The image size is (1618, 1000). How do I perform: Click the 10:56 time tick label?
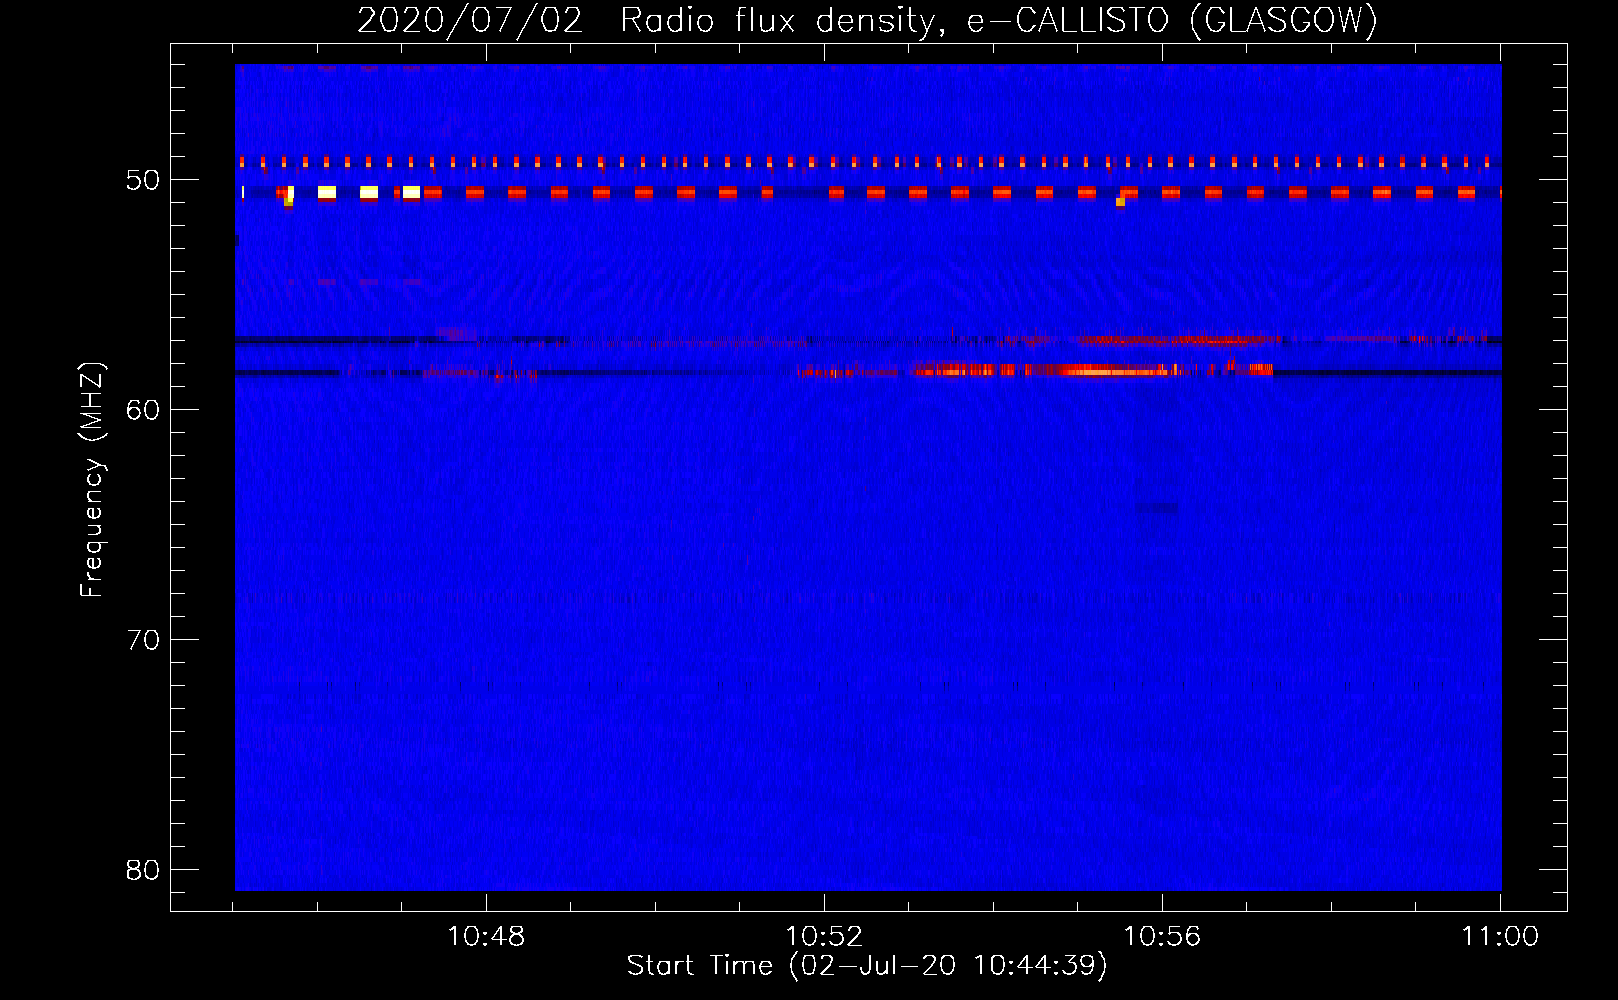click(1162, 937)
